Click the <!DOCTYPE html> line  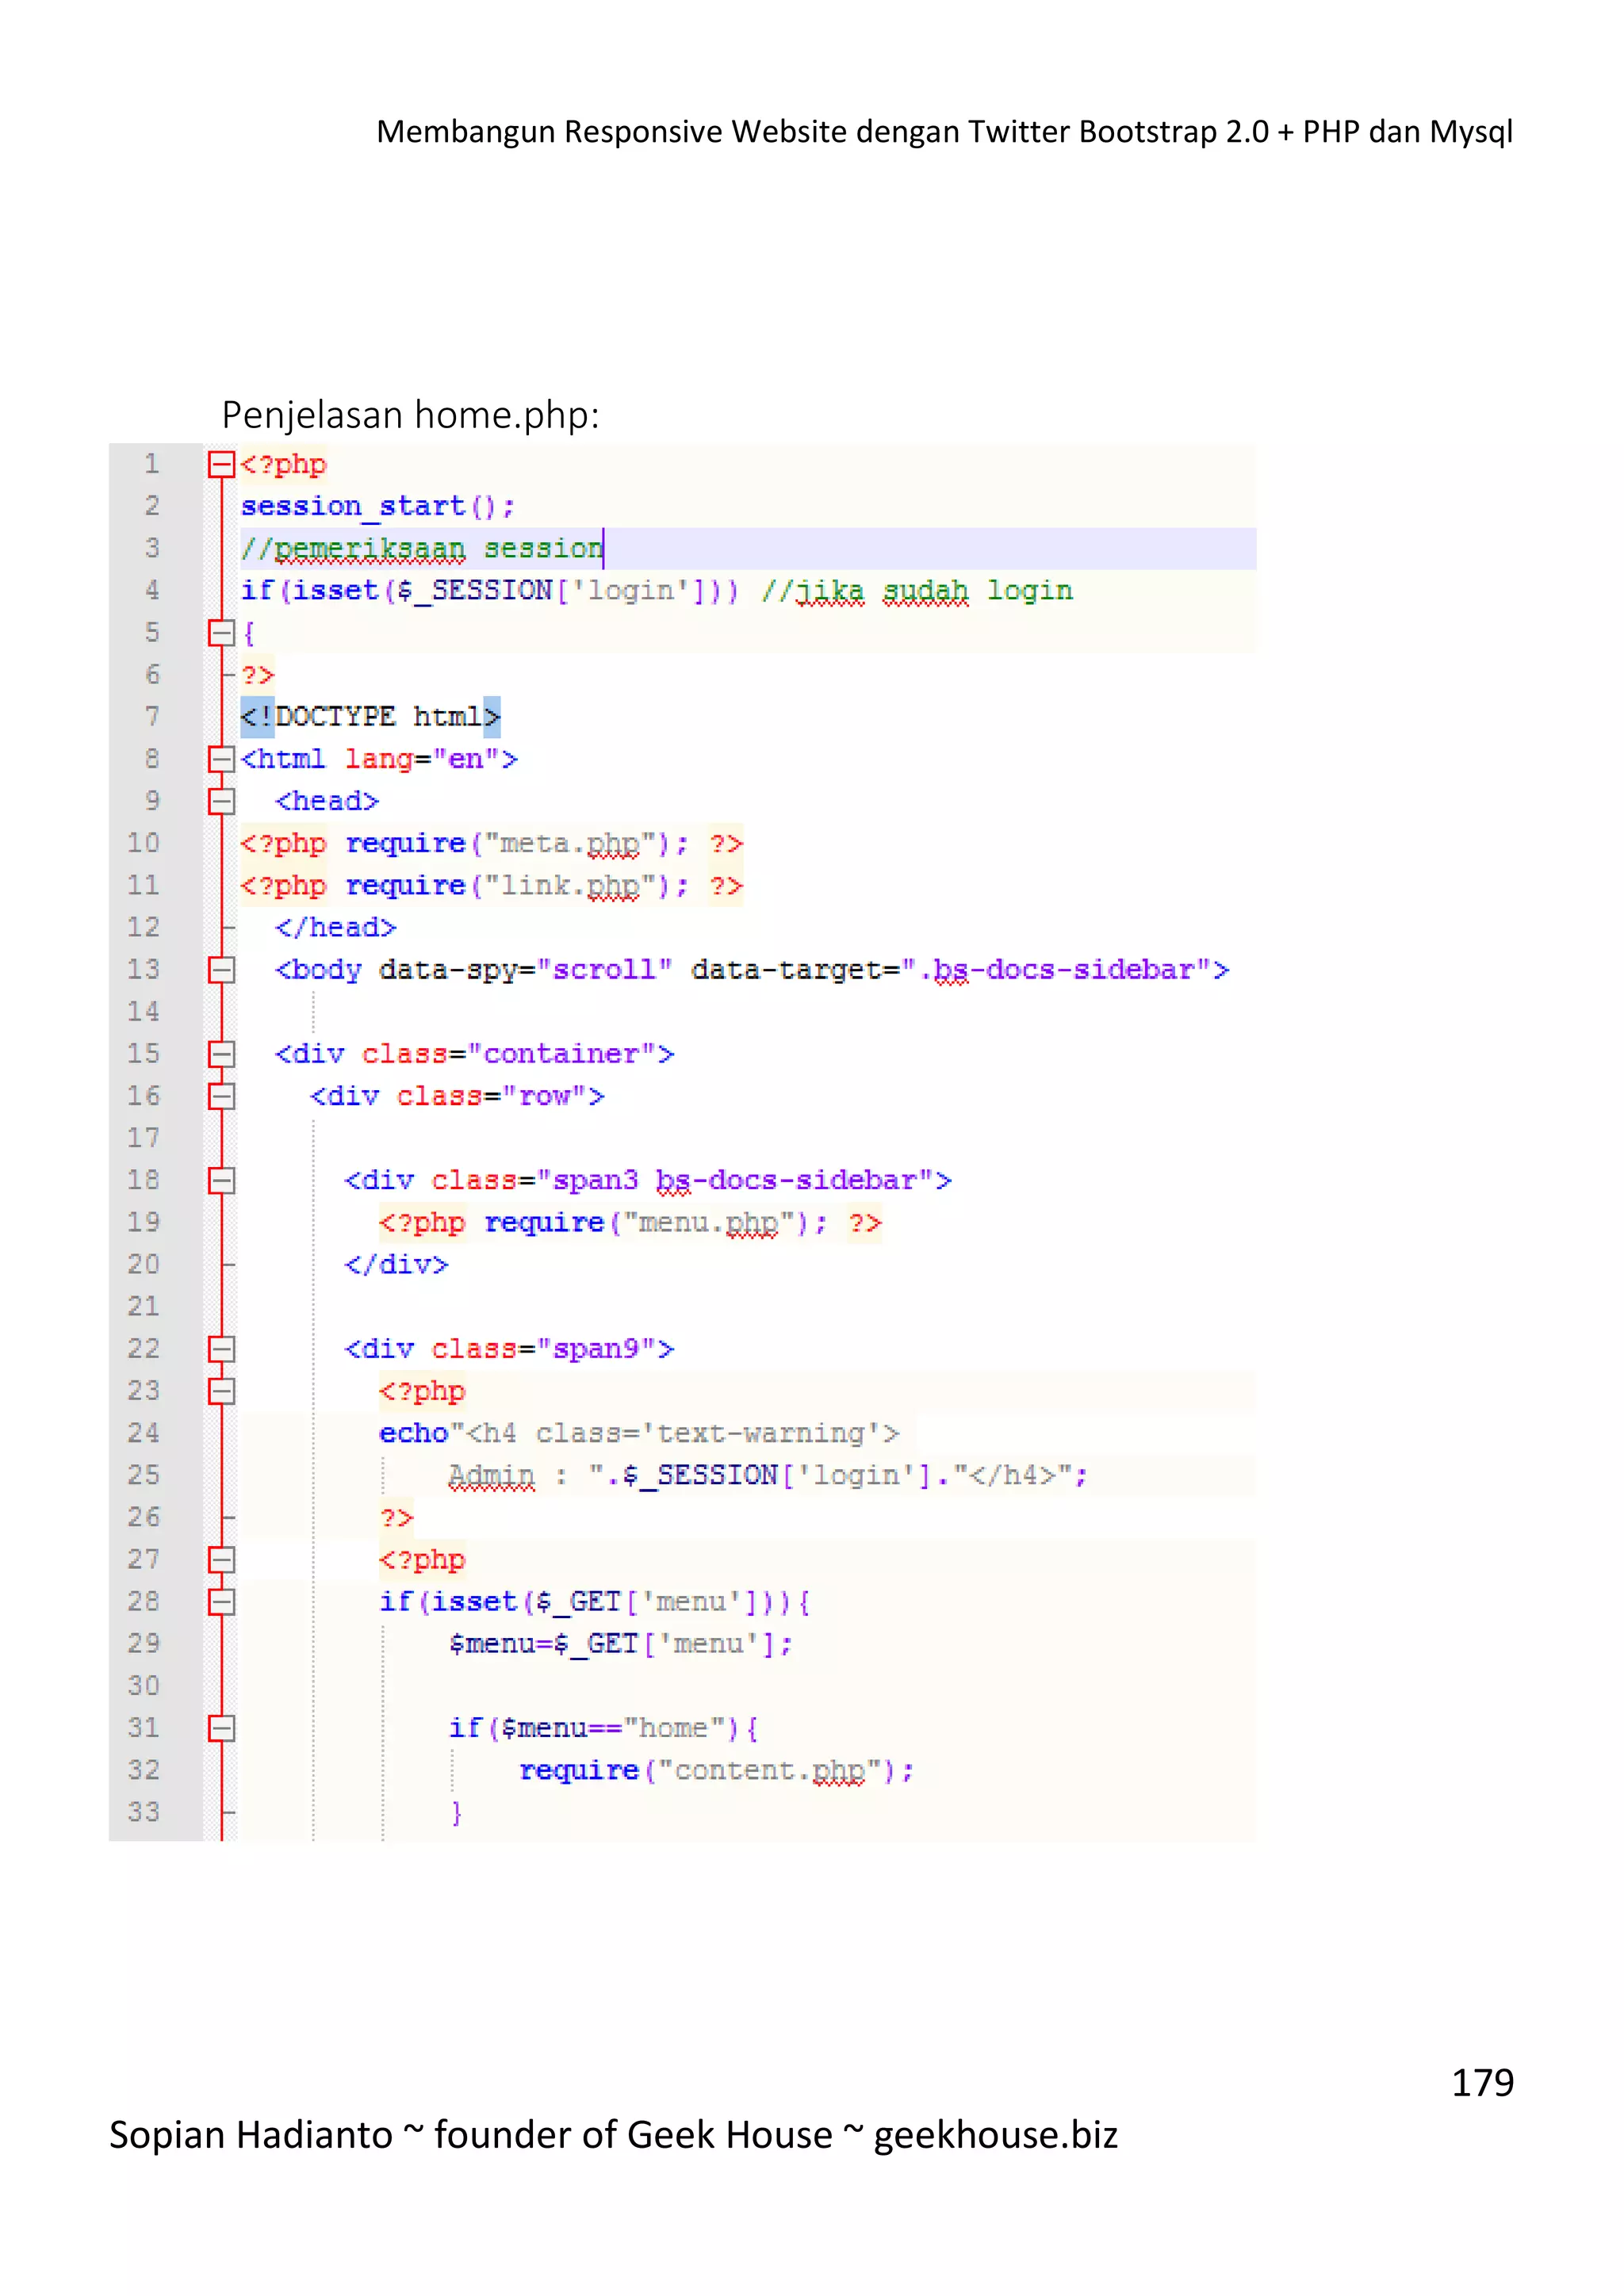click(370, 716)
